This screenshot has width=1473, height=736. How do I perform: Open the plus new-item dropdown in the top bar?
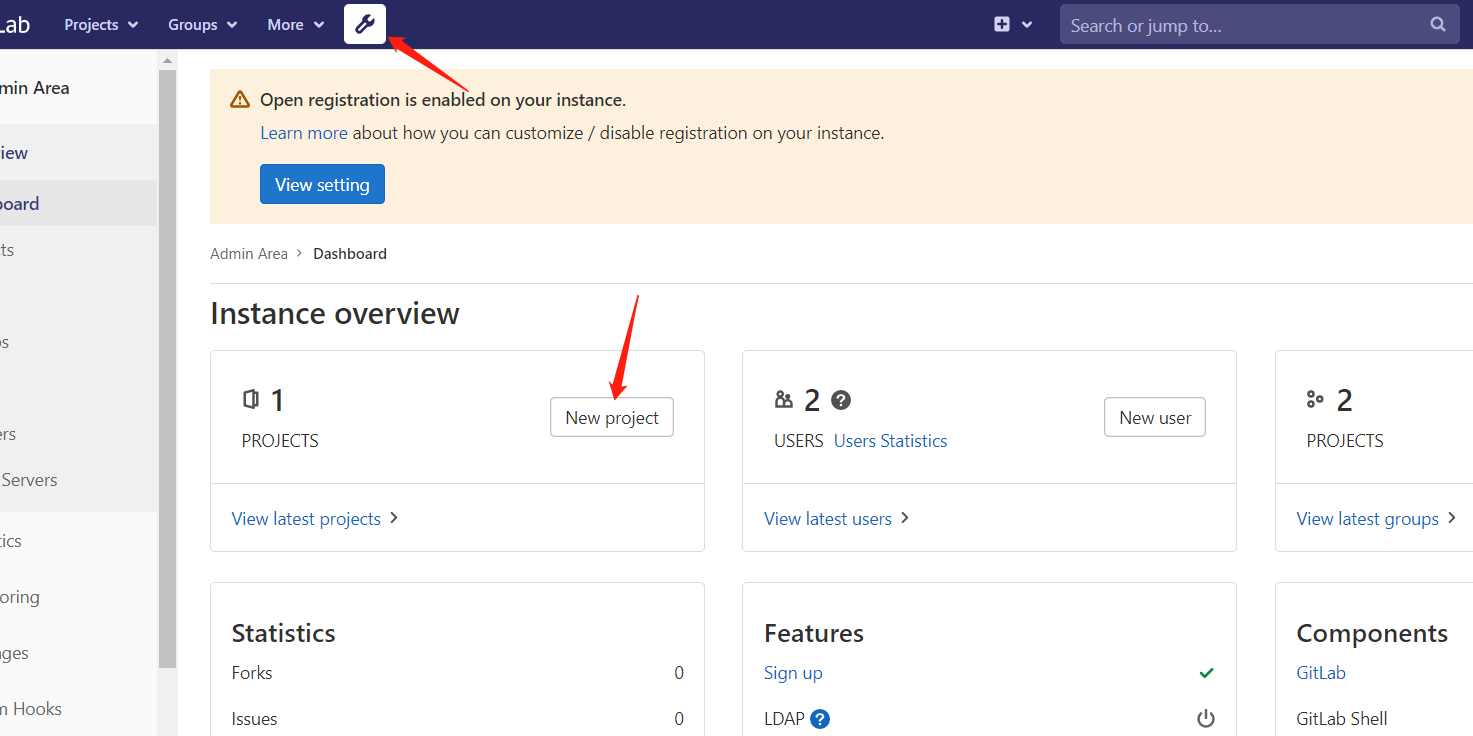click(1013, 25)
